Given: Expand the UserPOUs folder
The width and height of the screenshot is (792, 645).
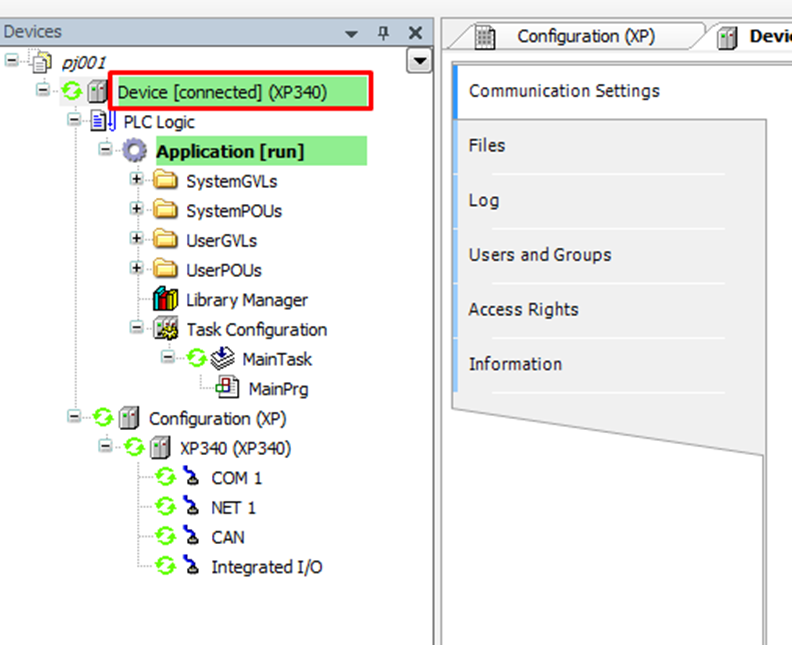Looking at the screenshot, I should tap(136, 270).
